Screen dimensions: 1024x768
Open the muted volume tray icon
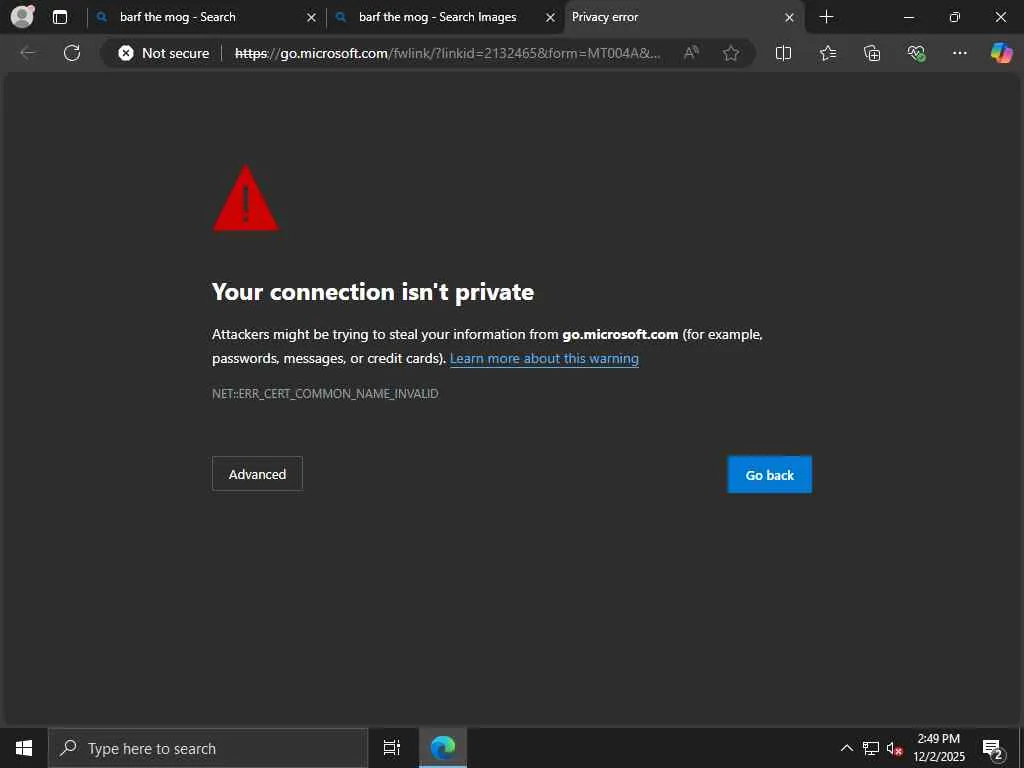(894, 748)
